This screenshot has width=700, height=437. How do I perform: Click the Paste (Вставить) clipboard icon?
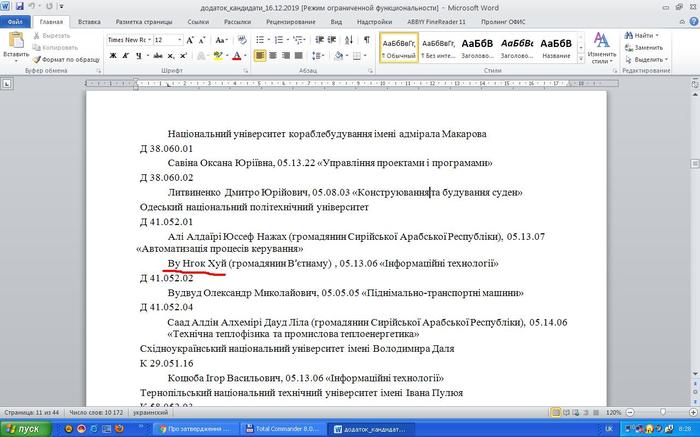[x=16, y=41]
